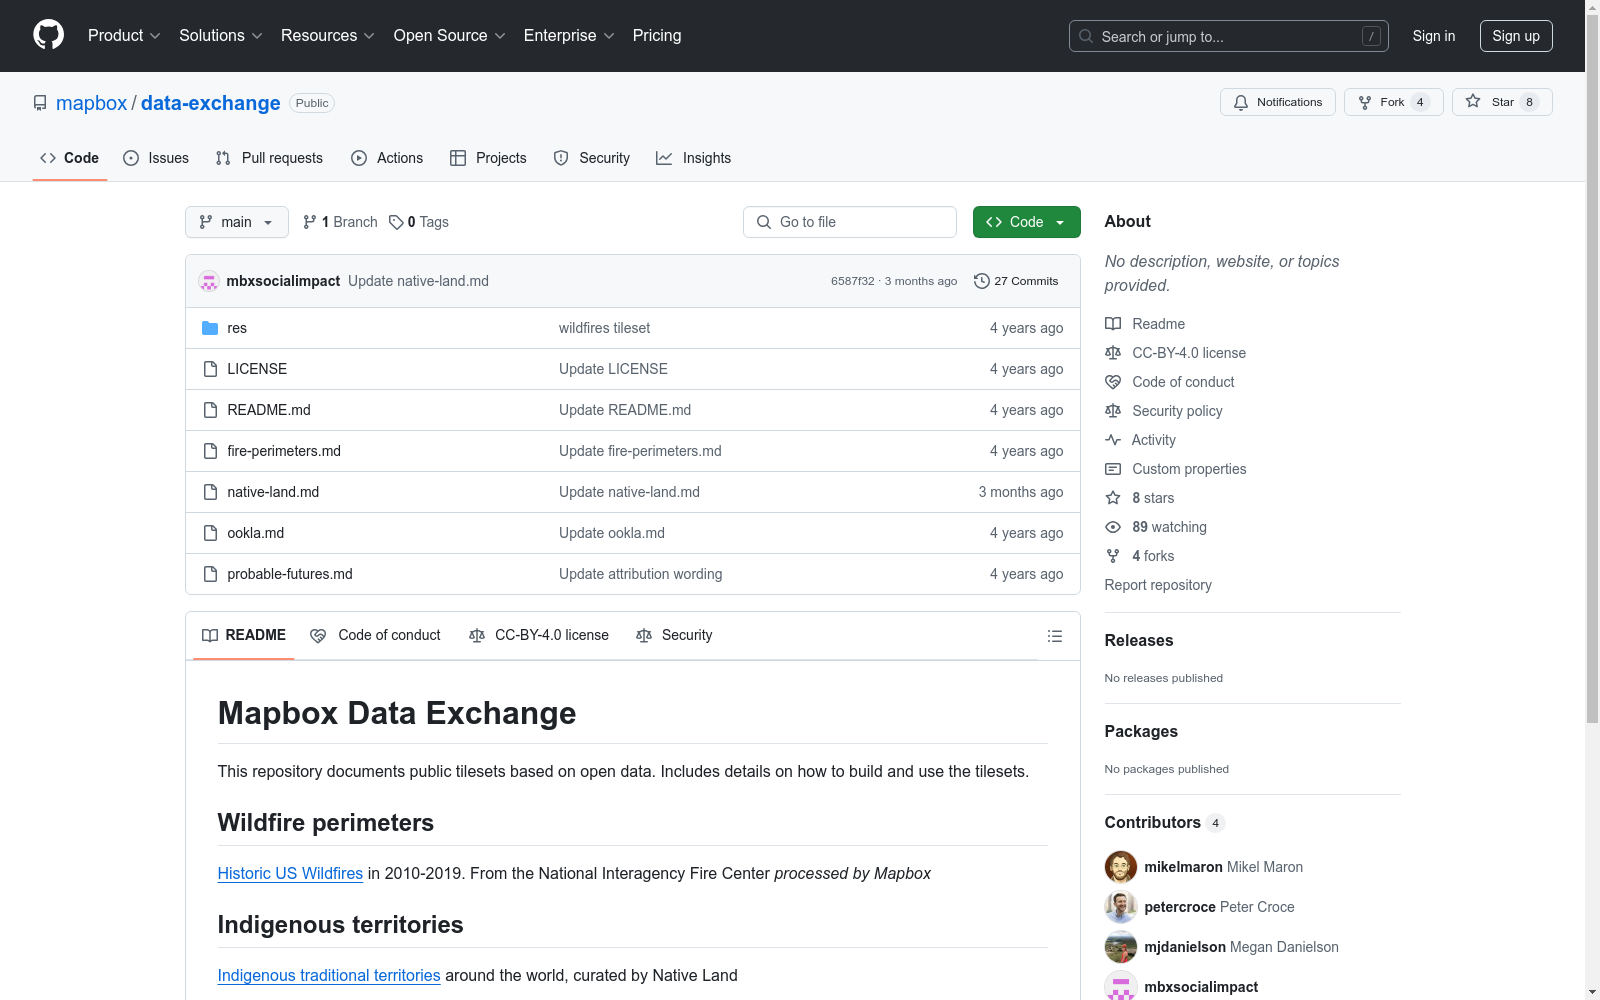Click the branch icon beside 1 Branch
This screenshot has height=1000, width=1600.
point(310,222)
